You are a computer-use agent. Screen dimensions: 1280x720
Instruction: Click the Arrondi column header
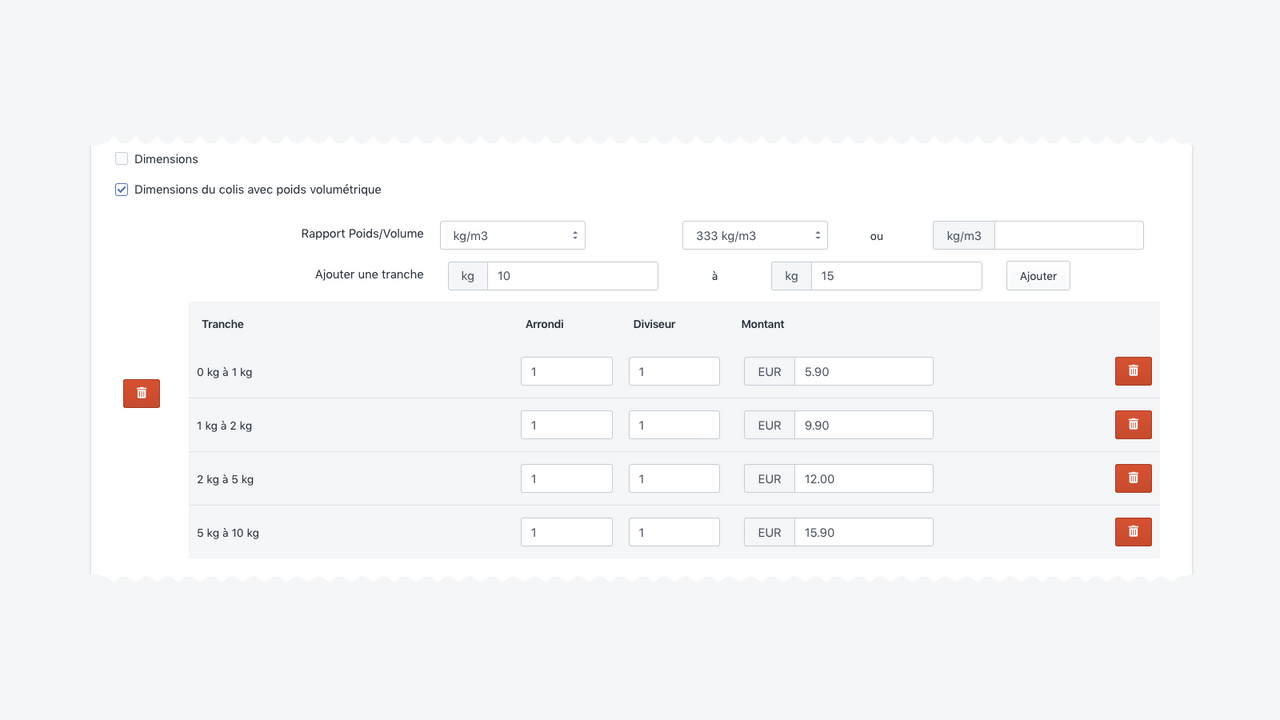(x=544, y=324)
